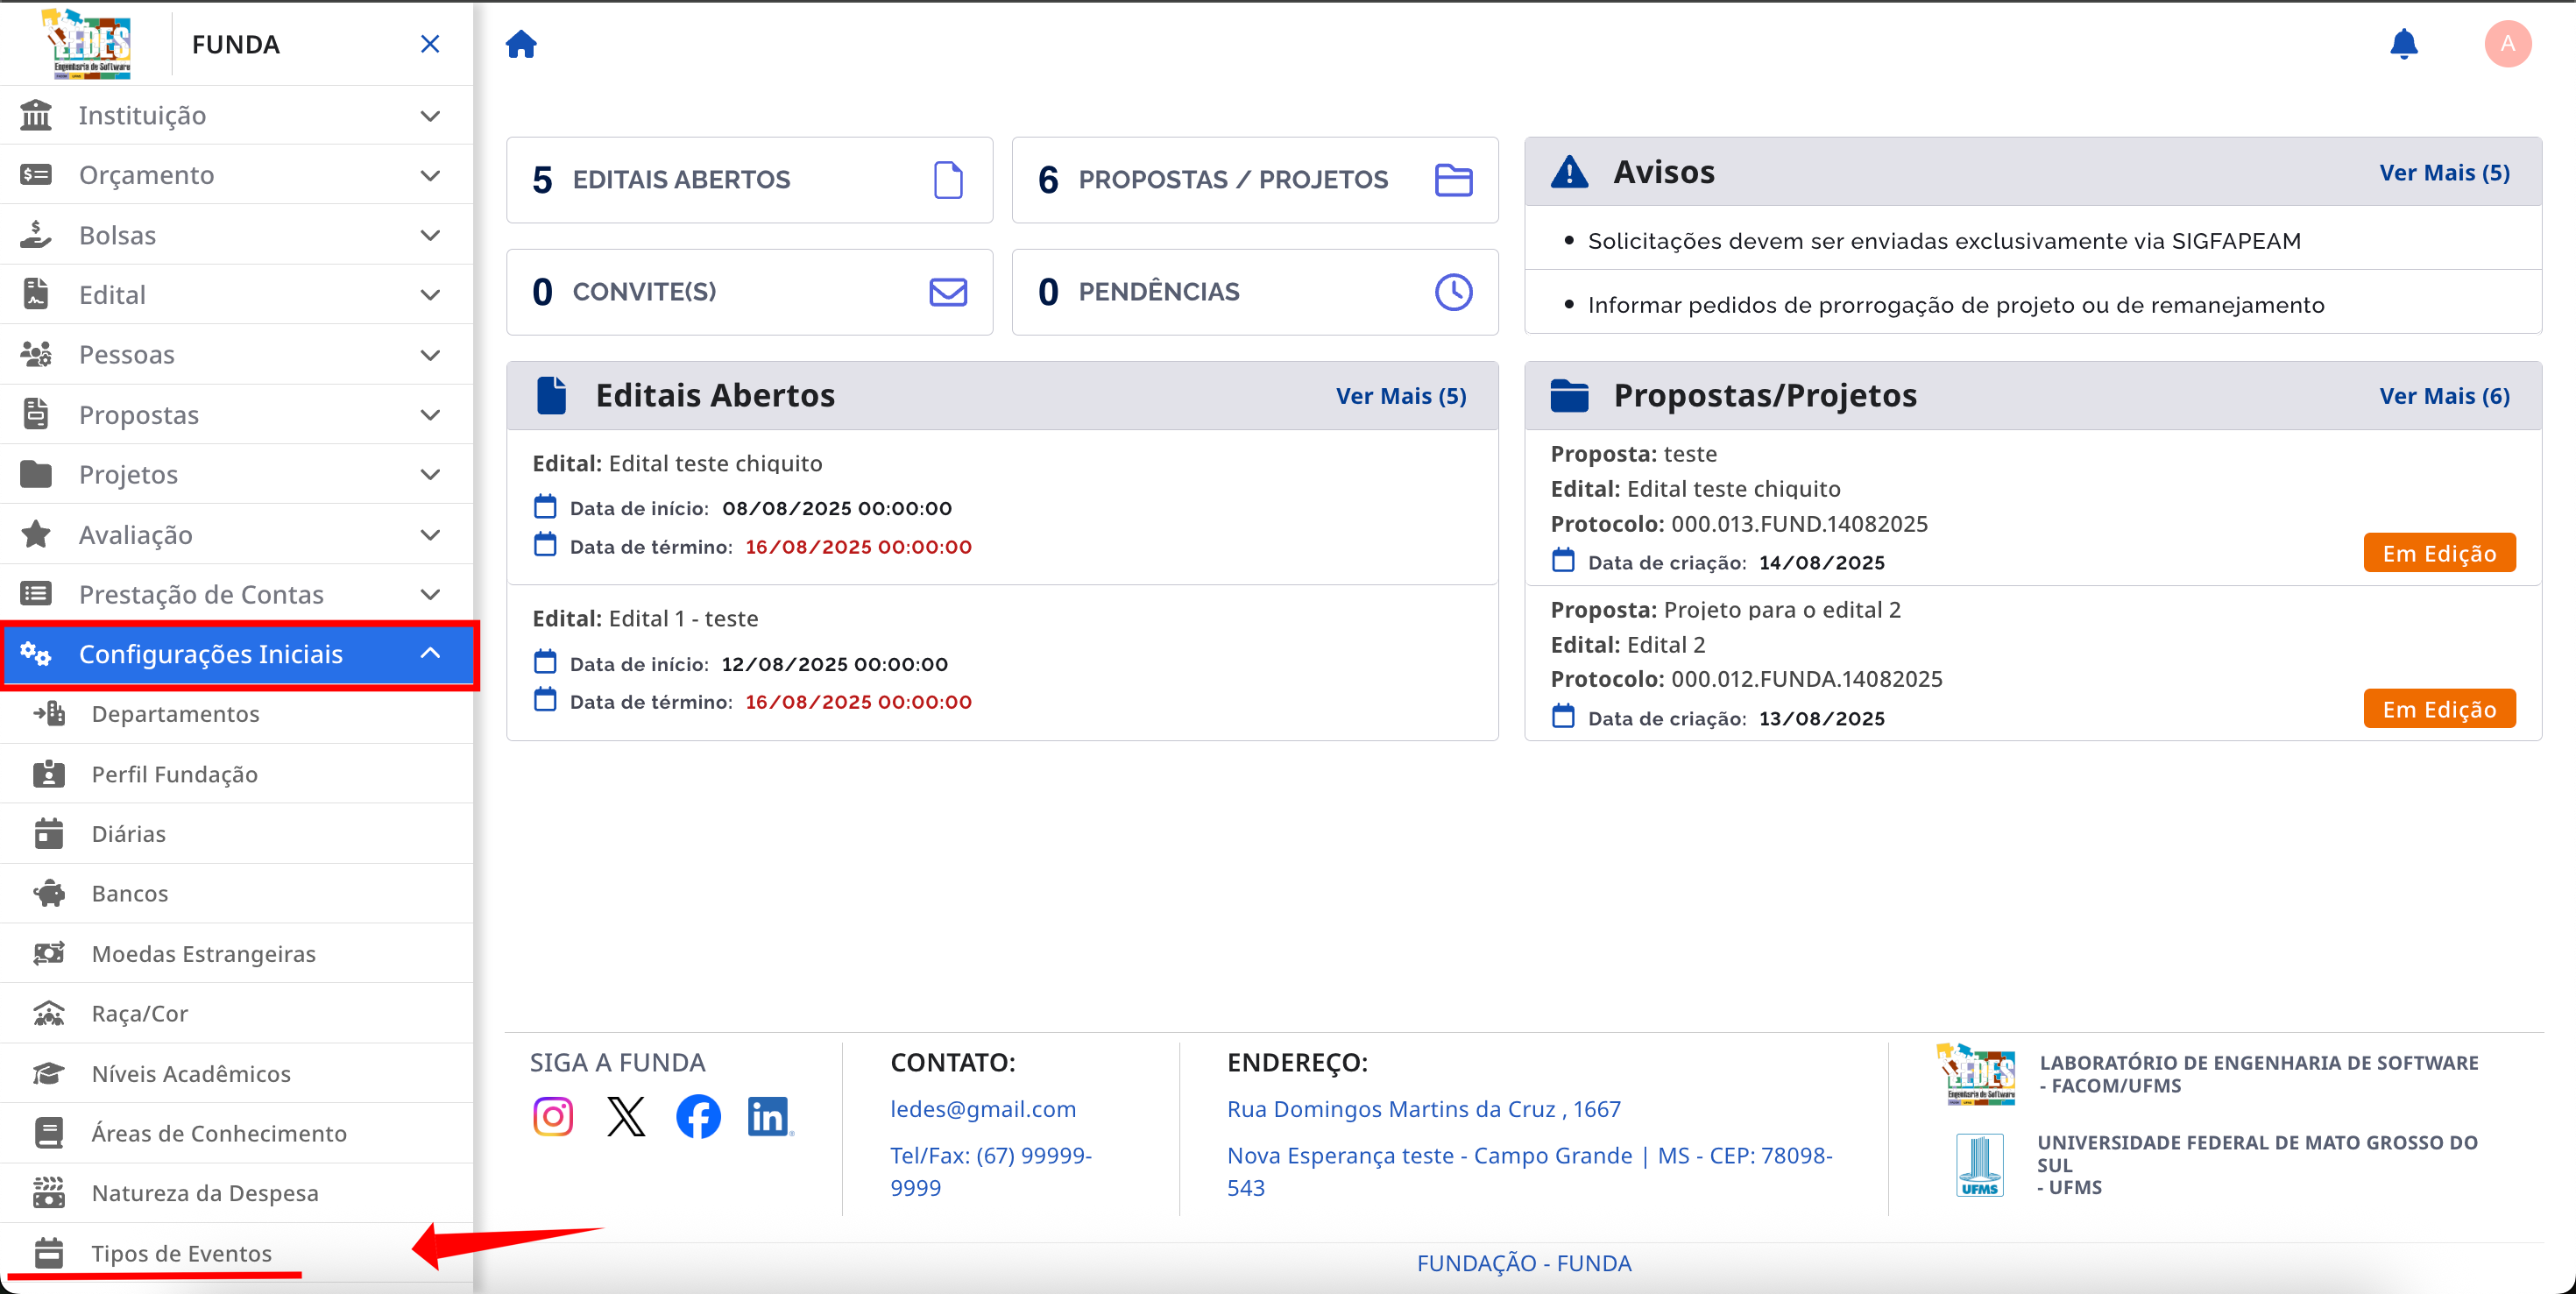Expand the Prestação de Contas section
The width and height of the screenshot is (2576, 1294).
[x=430, y=594]
